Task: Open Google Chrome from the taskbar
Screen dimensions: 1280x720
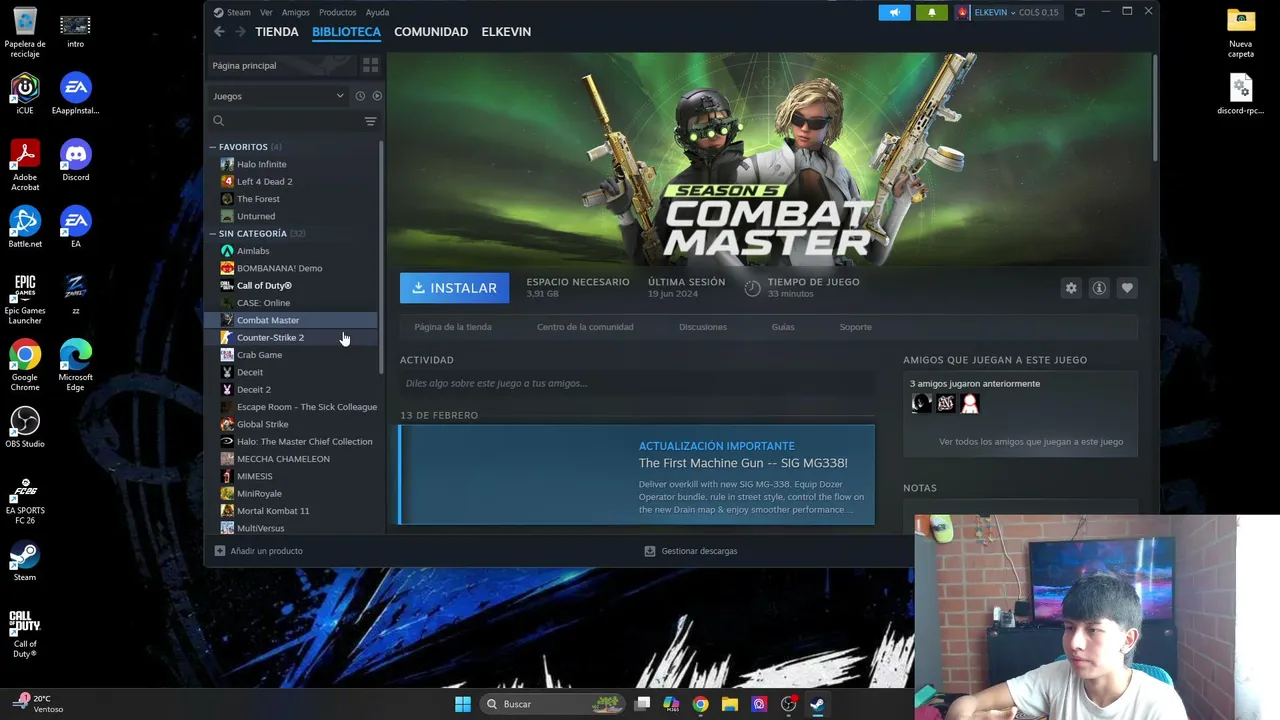Action: (x=700, y=704)
